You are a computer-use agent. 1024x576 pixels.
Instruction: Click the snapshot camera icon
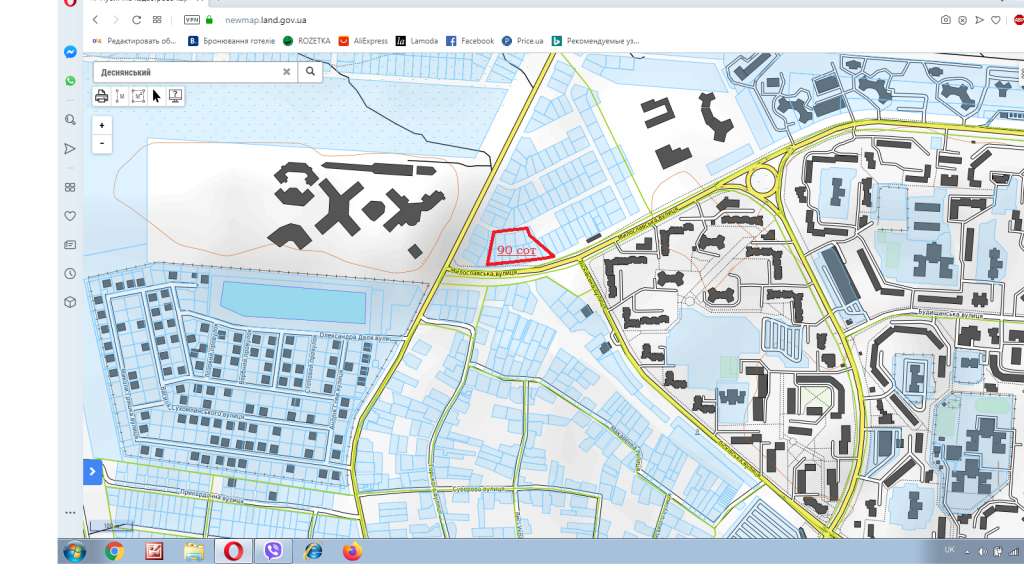[x=946, y=20]
